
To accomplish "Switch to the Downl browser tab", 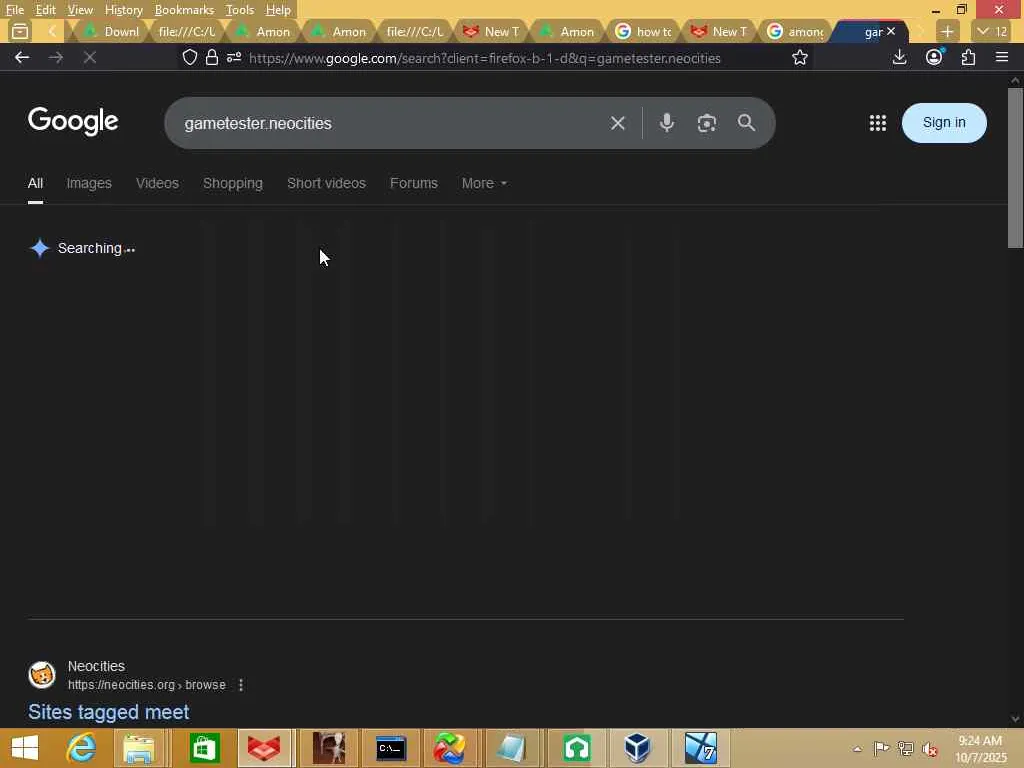I will pyautogui.click(x=111, y=31).
